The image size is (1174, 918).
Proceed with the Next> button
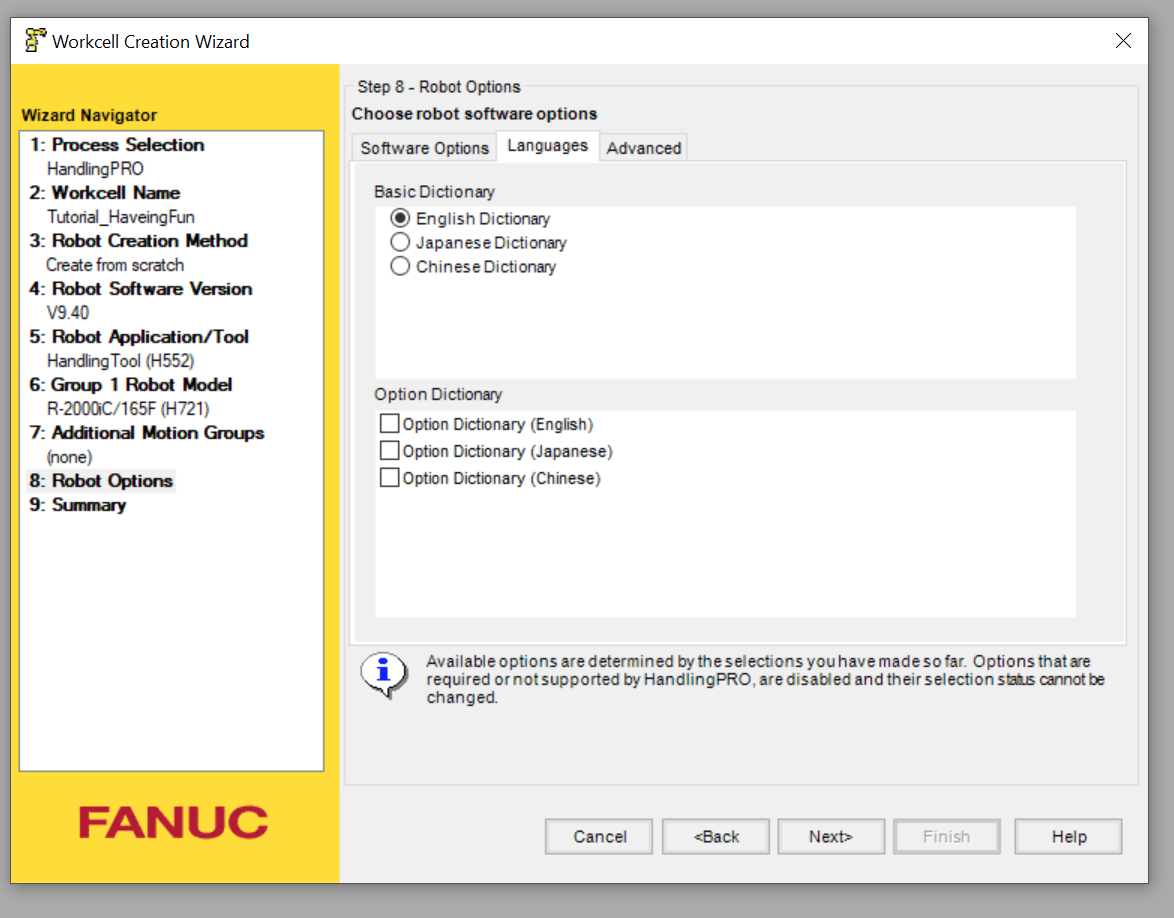coord(831,836)
